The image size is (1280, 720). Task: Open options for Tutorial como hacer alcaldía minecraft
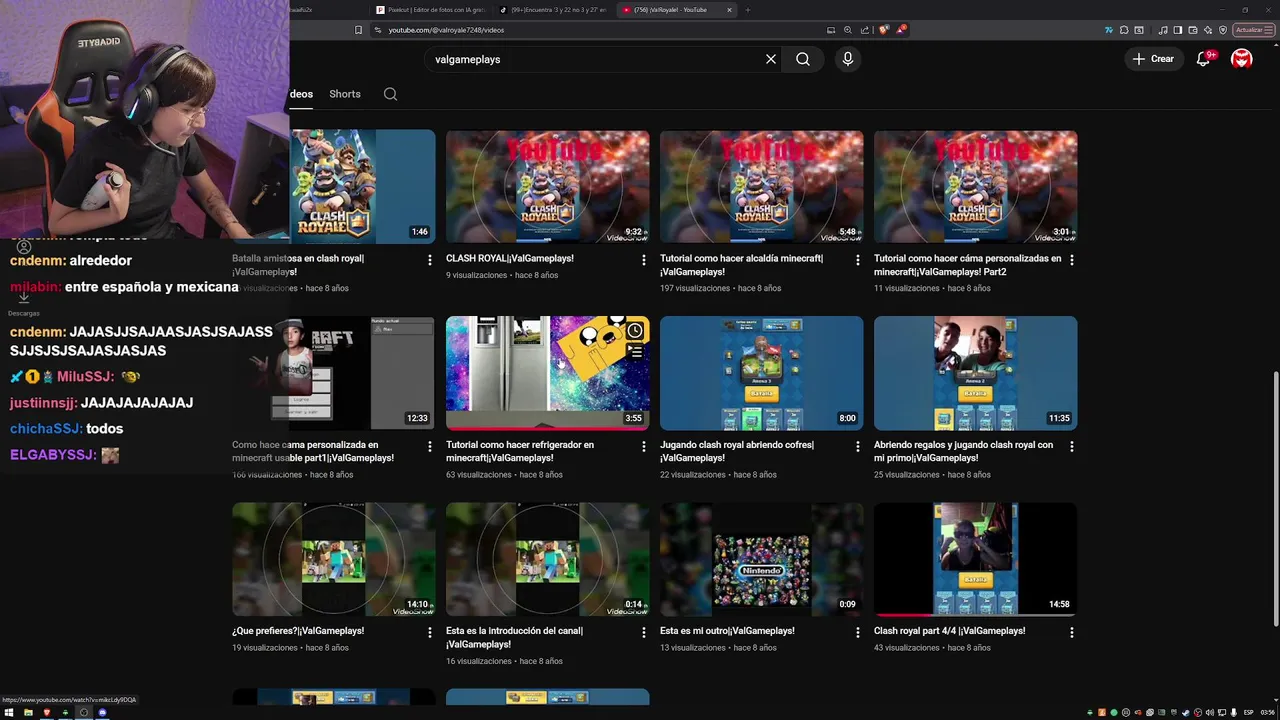[x=858, y=260]
